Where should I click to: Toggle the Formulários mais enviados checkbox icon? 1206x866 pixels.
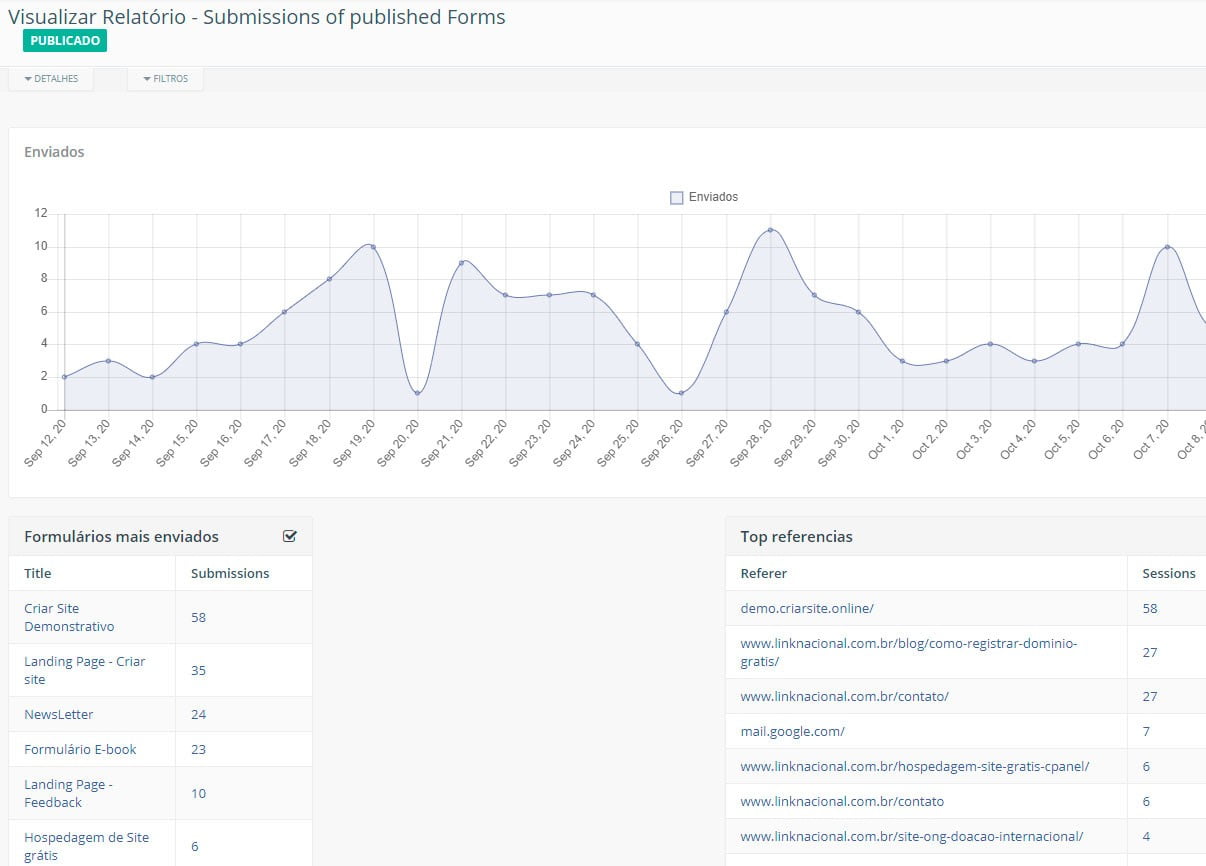[290, 536]
